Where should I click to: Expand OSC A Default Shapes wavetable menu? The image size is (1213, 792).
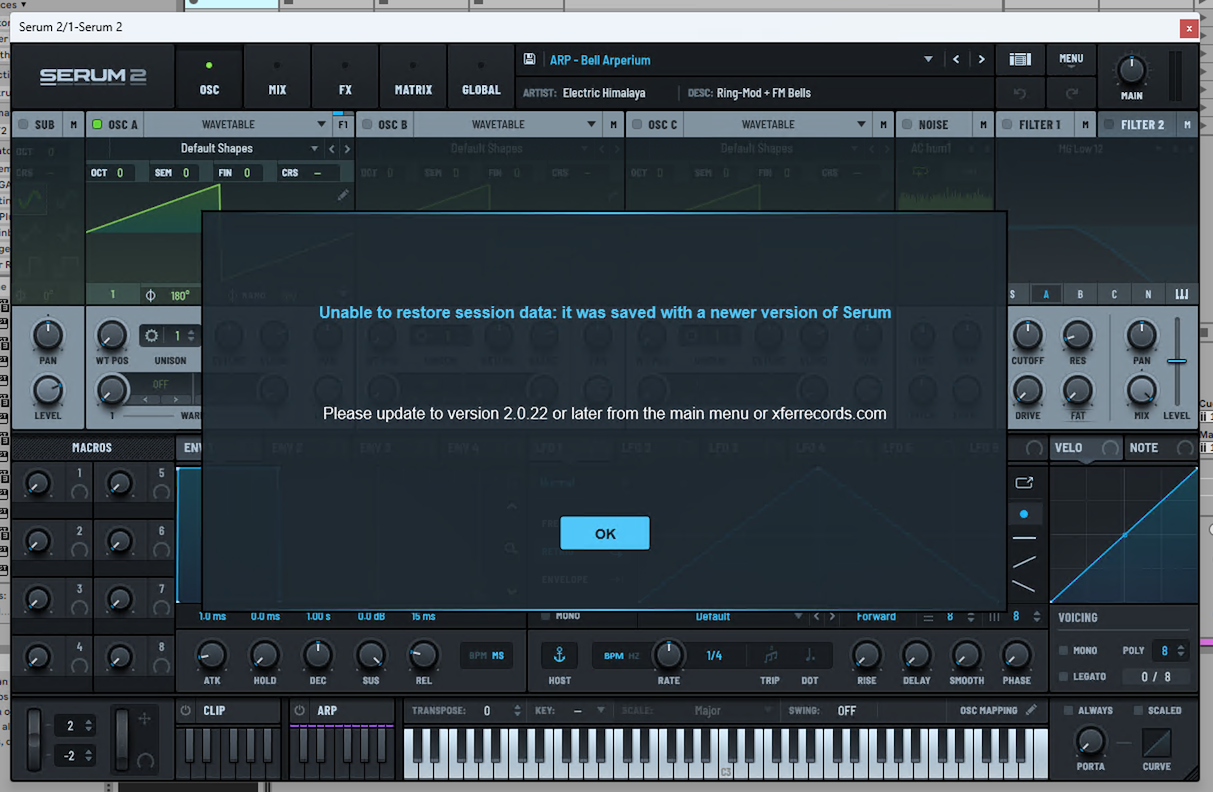(314, 149)
